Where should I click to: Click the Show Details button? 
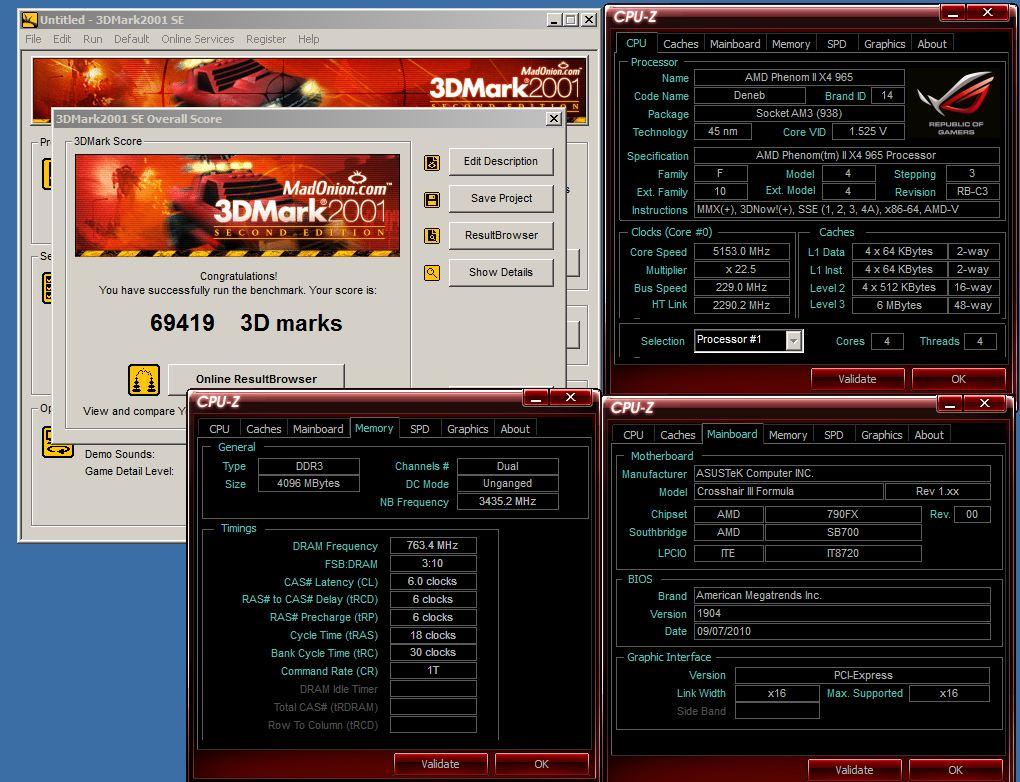pyautogui.click(x=501, y=273)
